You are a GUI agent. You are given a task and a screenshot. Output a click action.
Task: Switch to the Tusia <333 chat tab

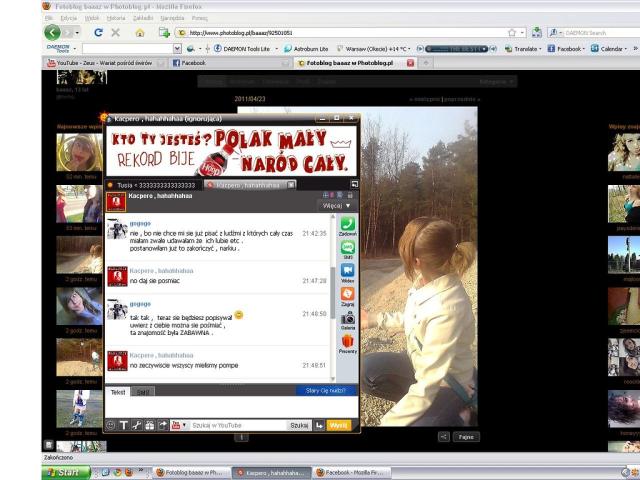click(x=153, y=185)
